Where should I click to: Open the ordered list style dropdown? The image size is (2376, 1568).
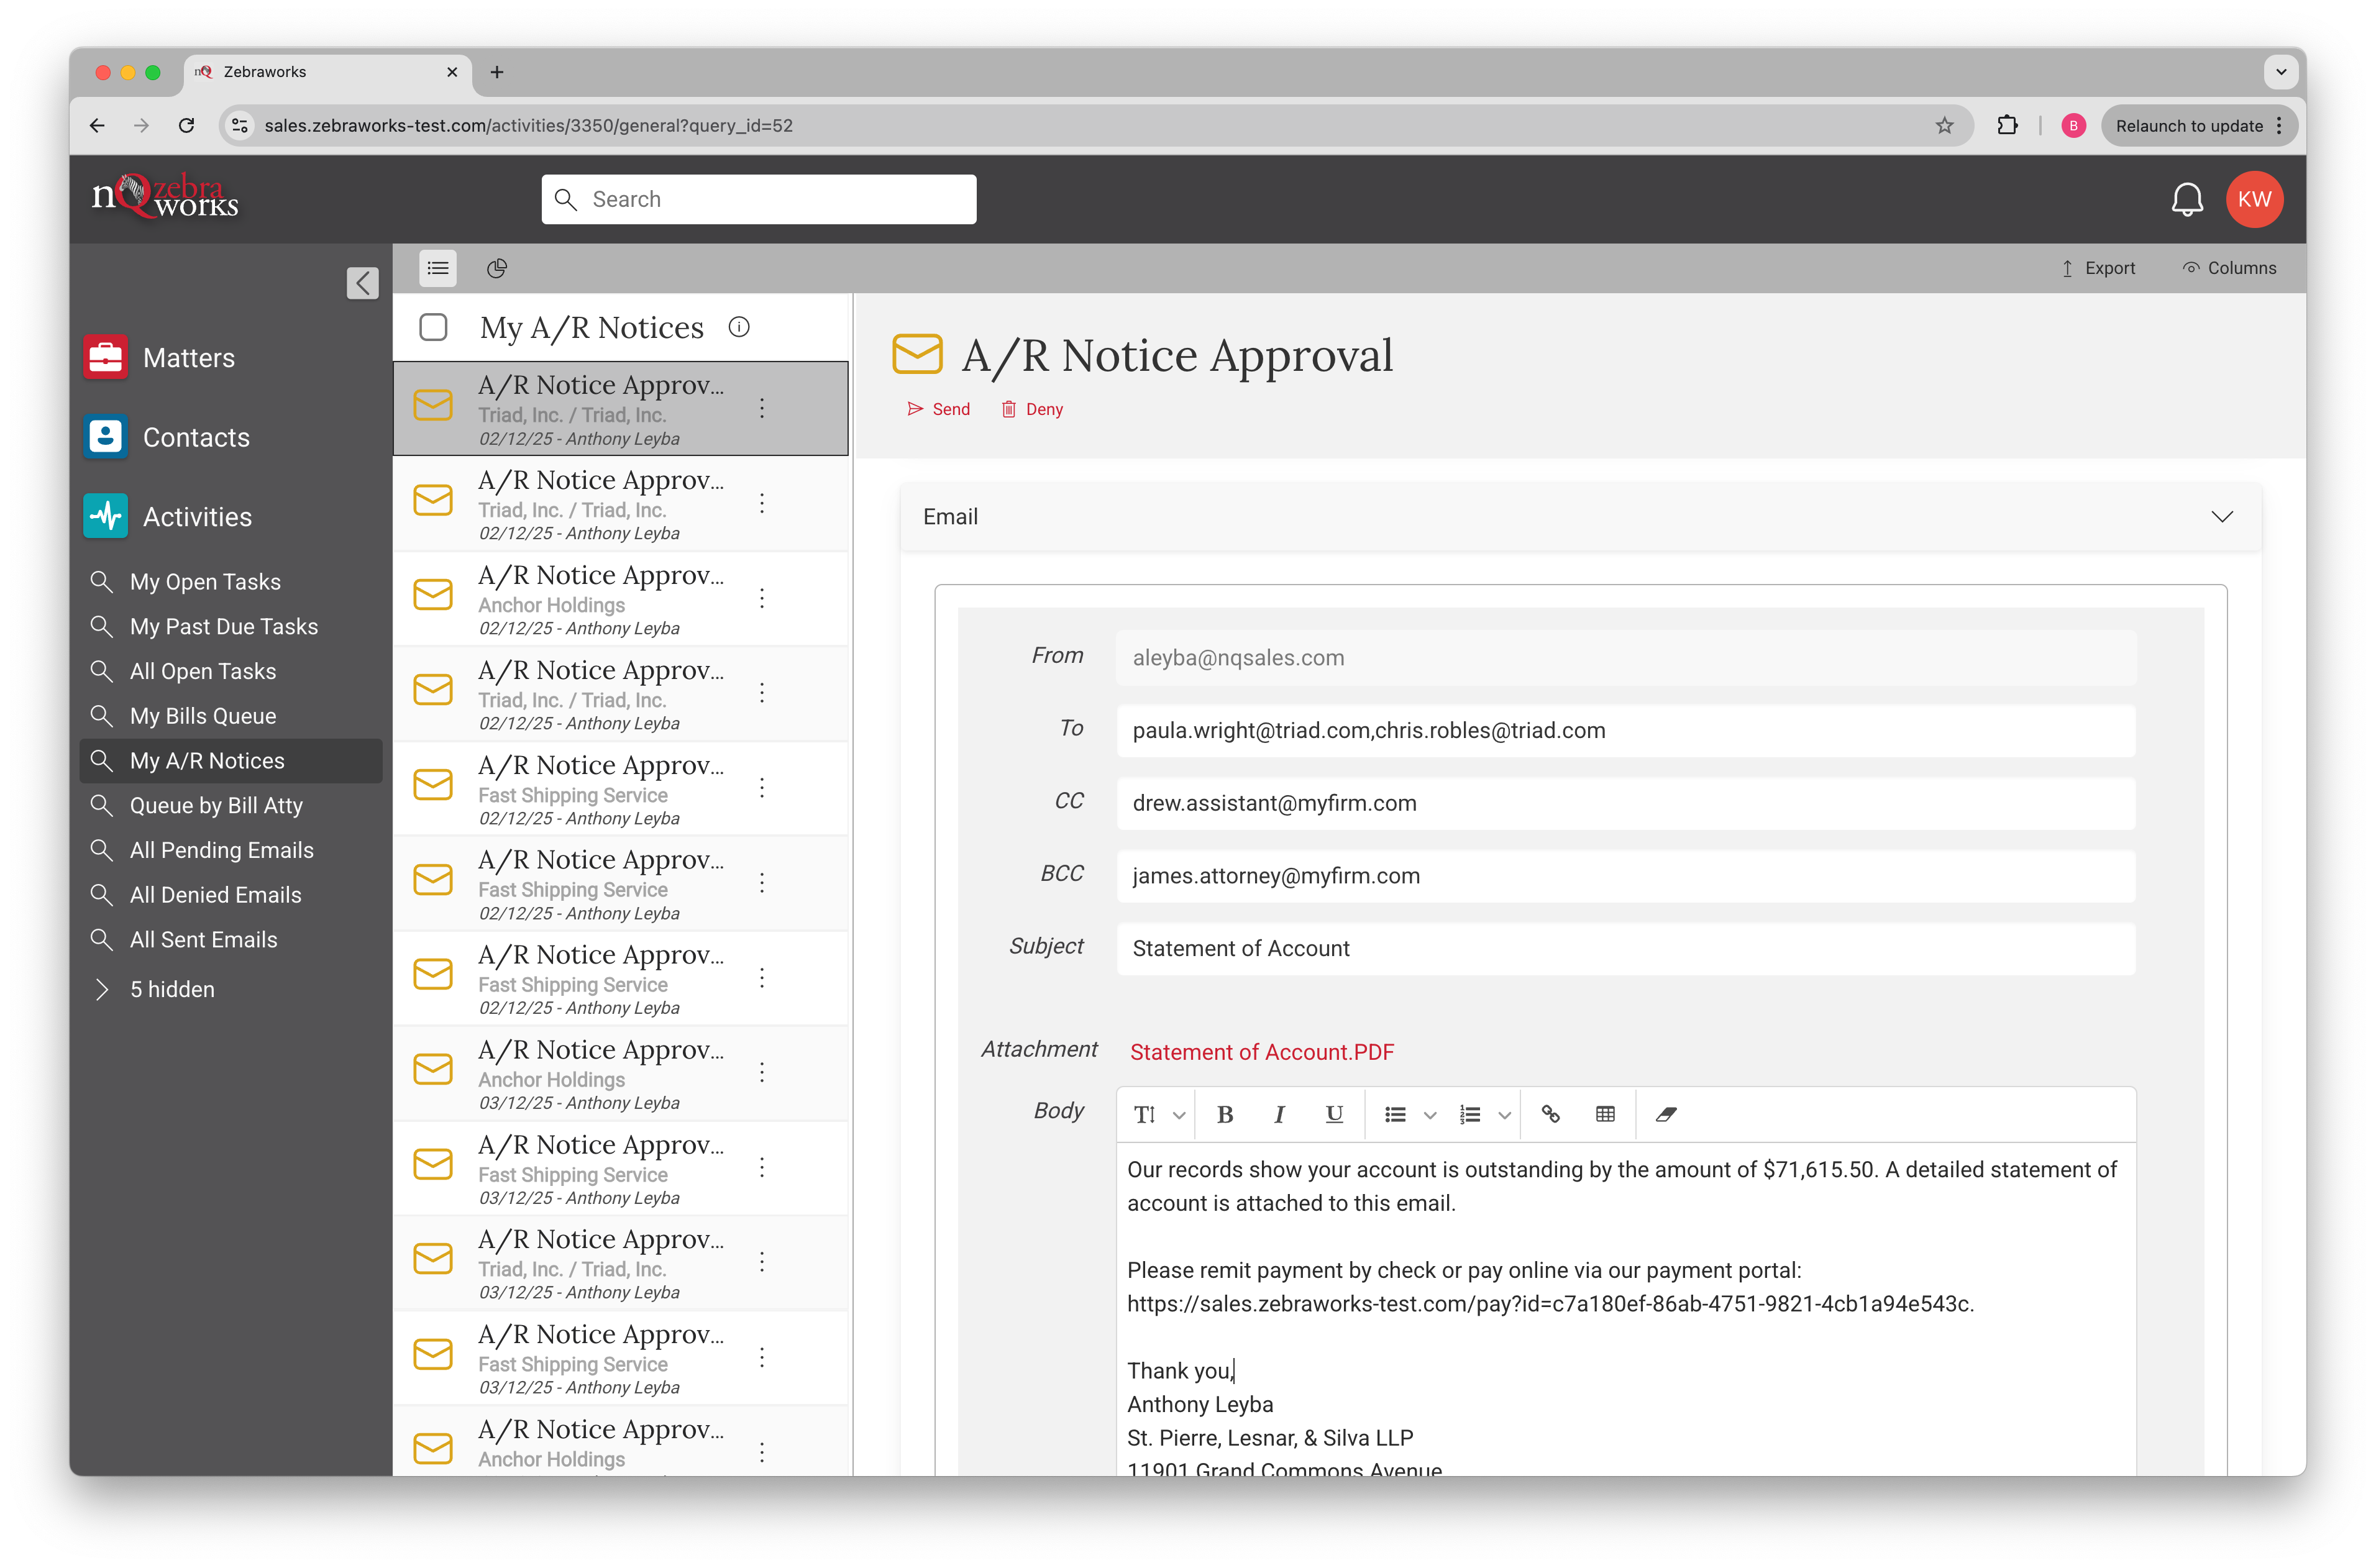[x=1504, y=1114]
